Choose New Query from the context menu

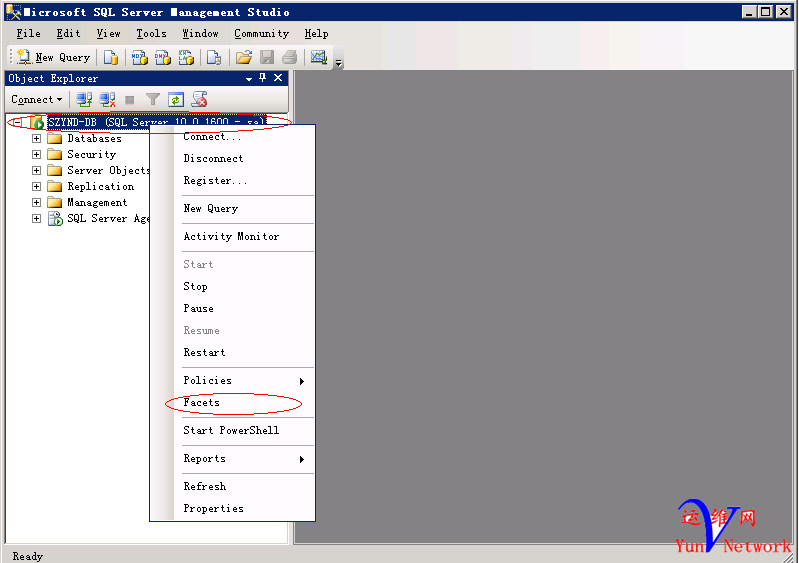pos(232,208)
